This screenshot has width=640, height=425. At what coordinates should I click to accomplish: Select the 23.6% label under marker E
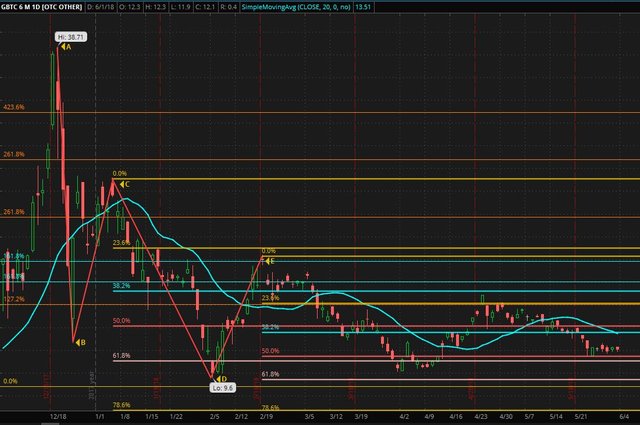coord(270,298)
